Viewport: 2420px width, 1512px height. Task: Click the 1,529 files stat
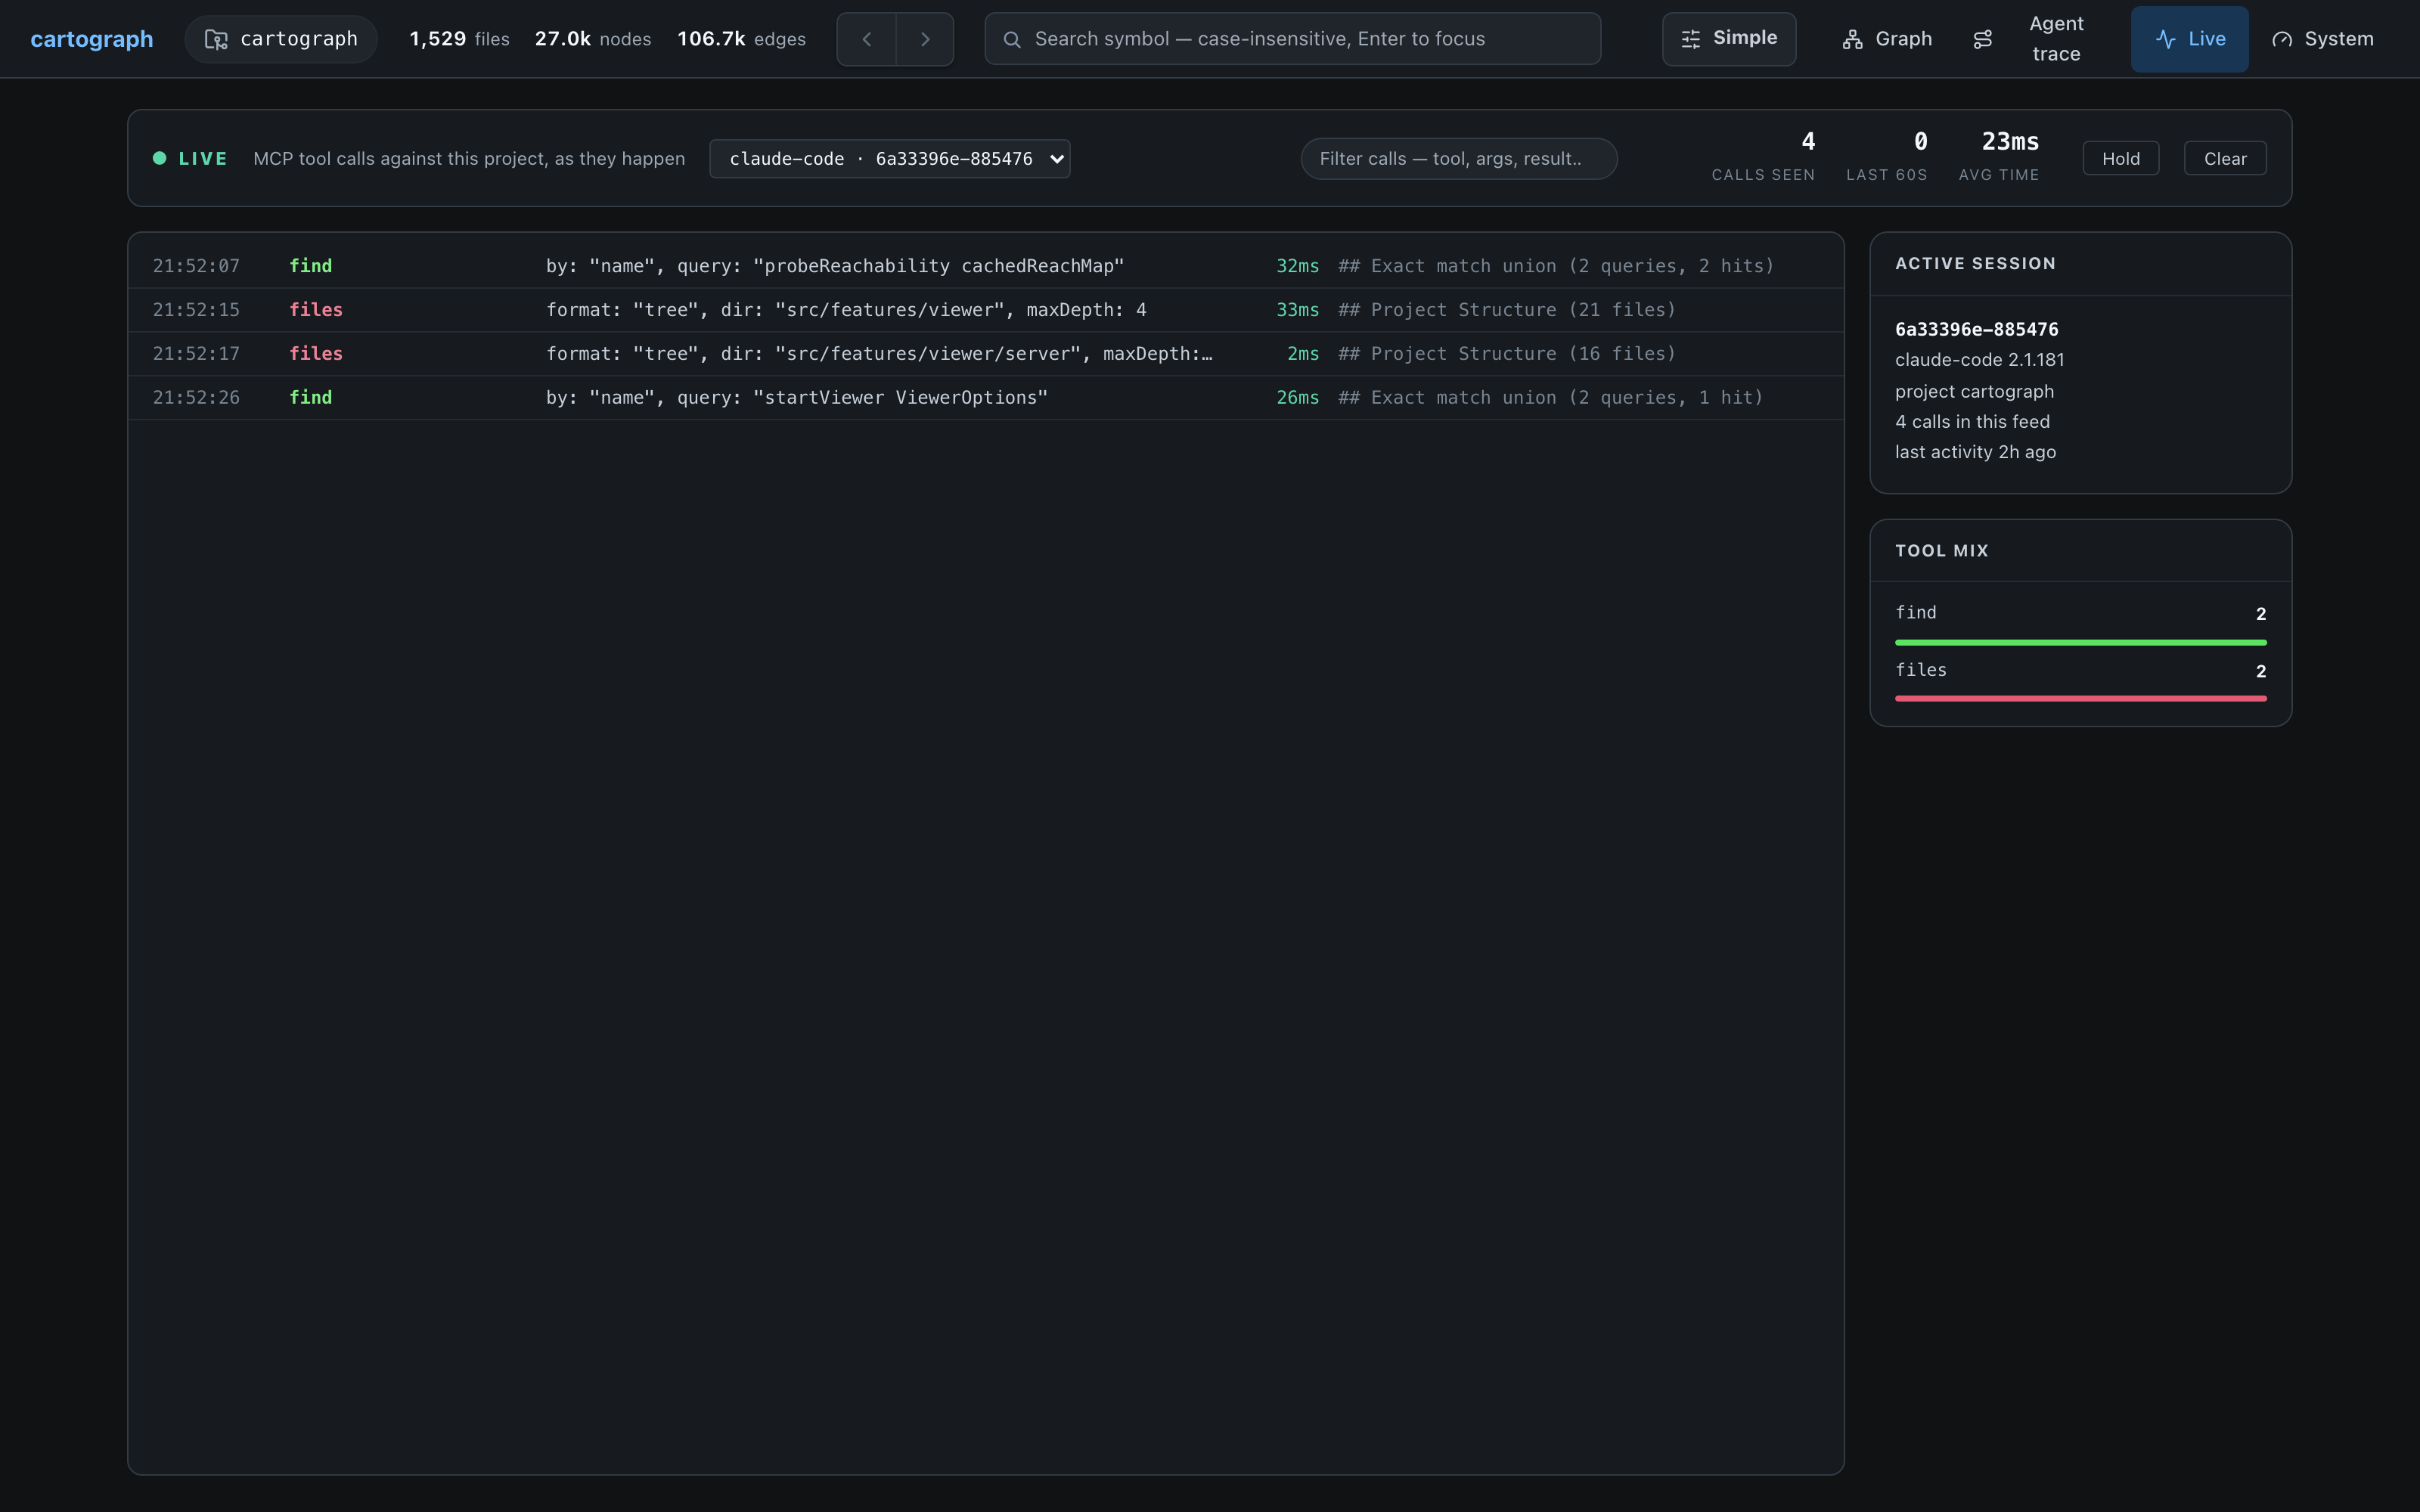(459, 39)
